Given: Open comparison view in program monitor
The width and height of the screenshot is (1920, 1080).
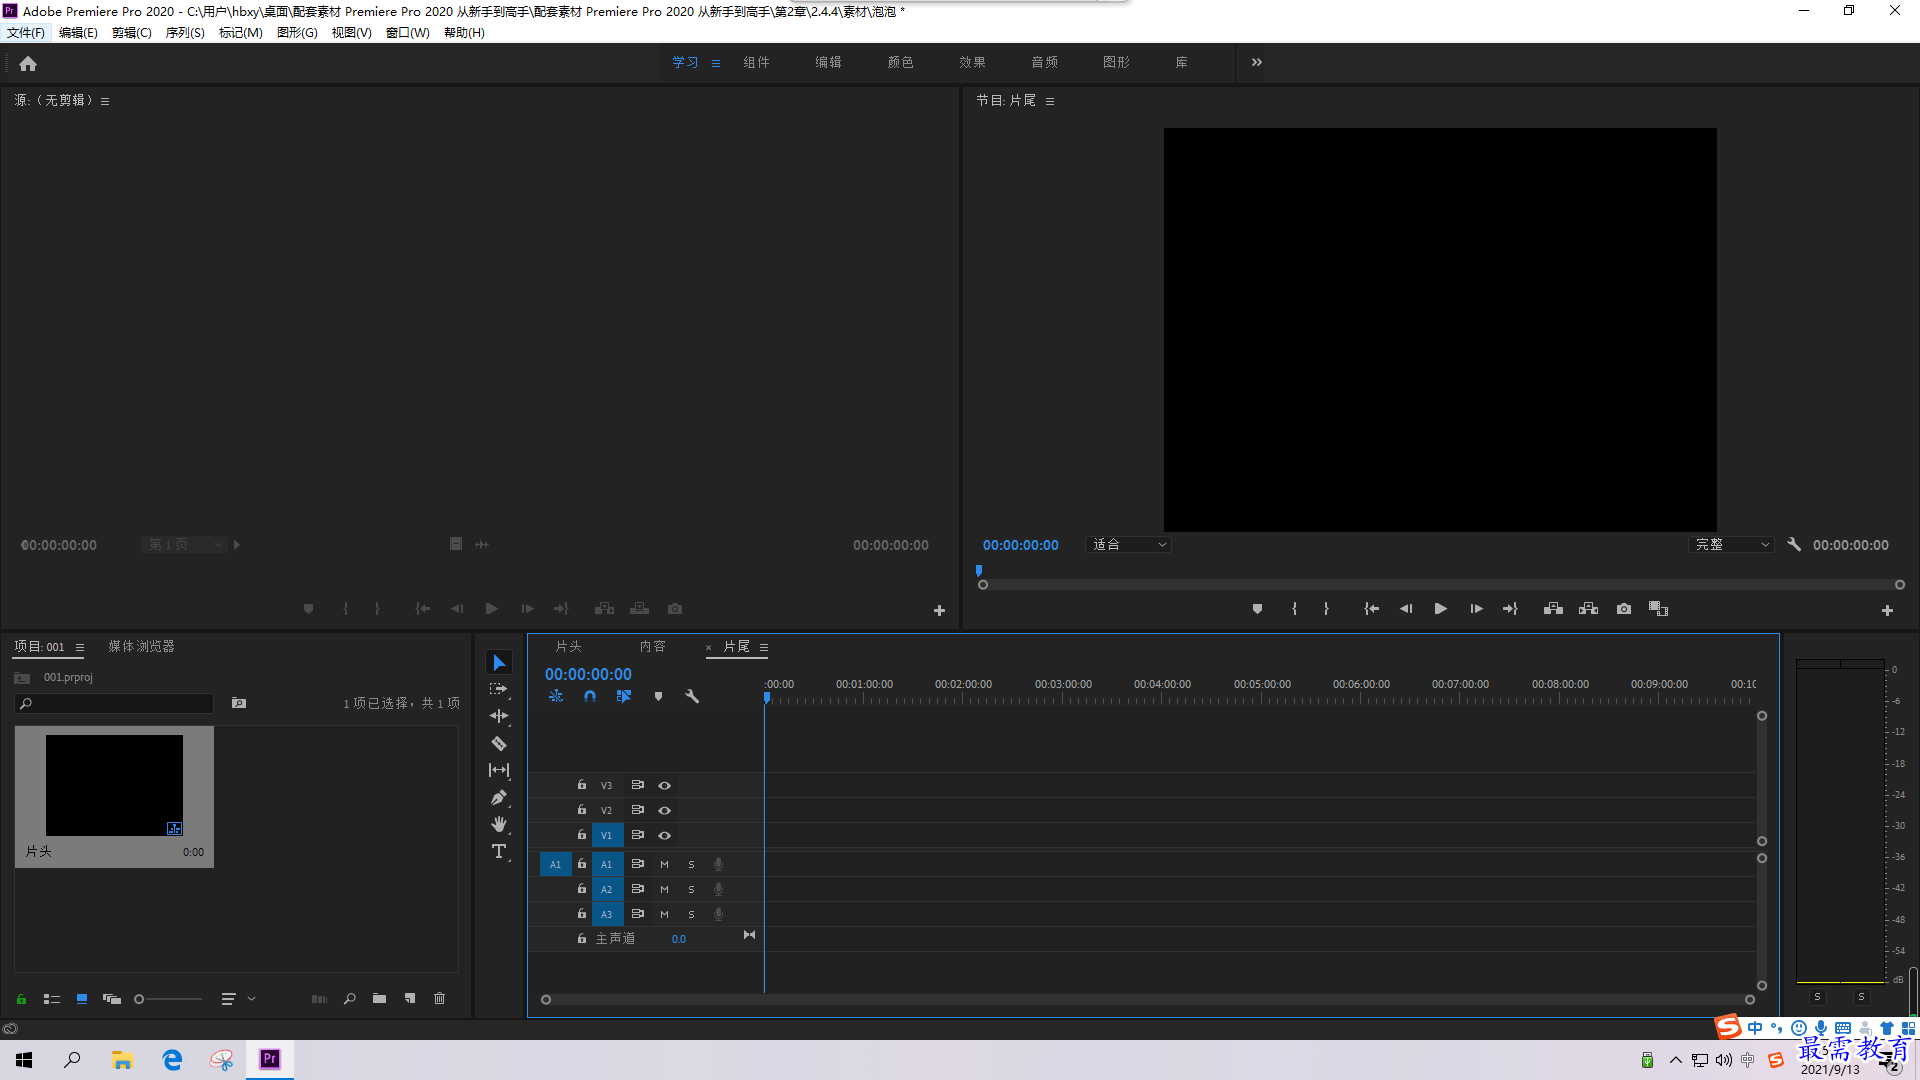Looking at the screenshot, I should pos(1658,609).
